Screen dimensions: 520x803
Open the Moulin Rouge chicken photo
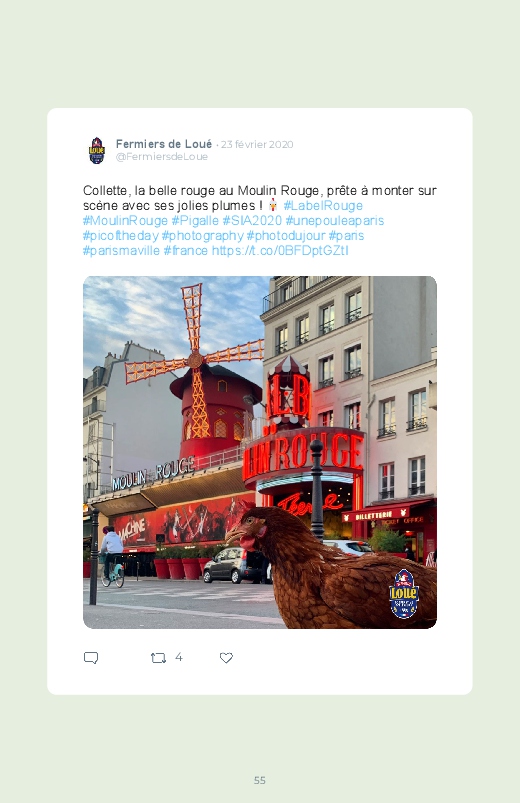(260, 452)
